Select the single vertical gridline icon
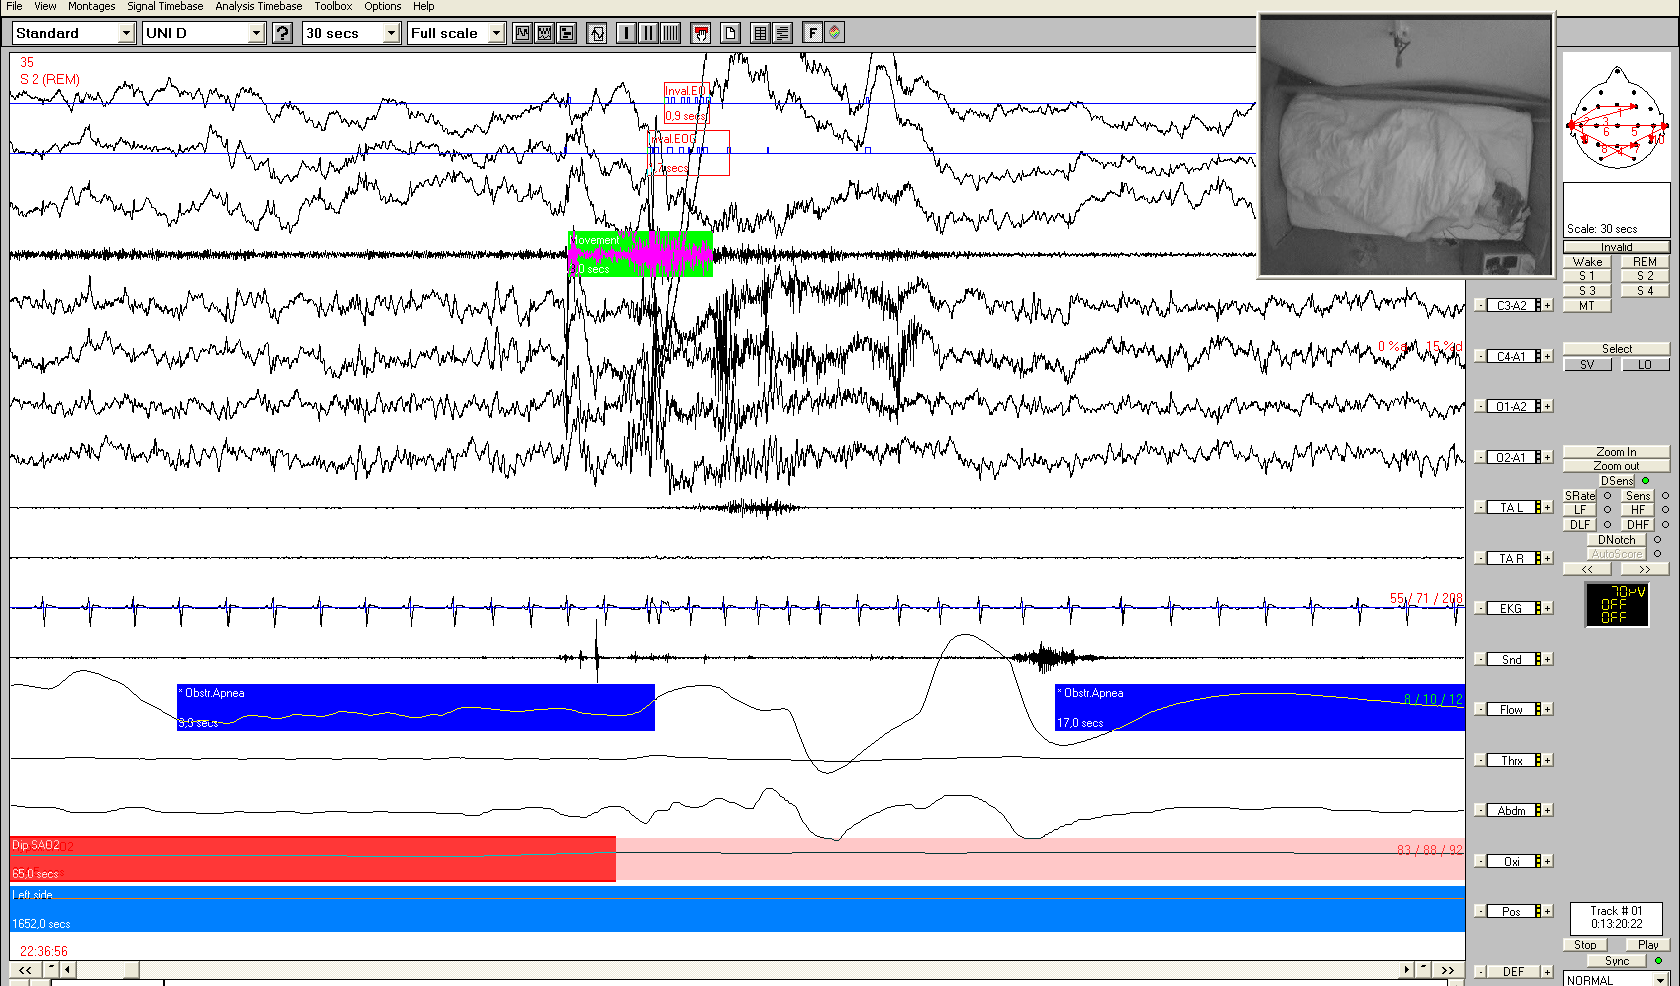This screenshot has height=986, width=1680. (x=626, y=33)
